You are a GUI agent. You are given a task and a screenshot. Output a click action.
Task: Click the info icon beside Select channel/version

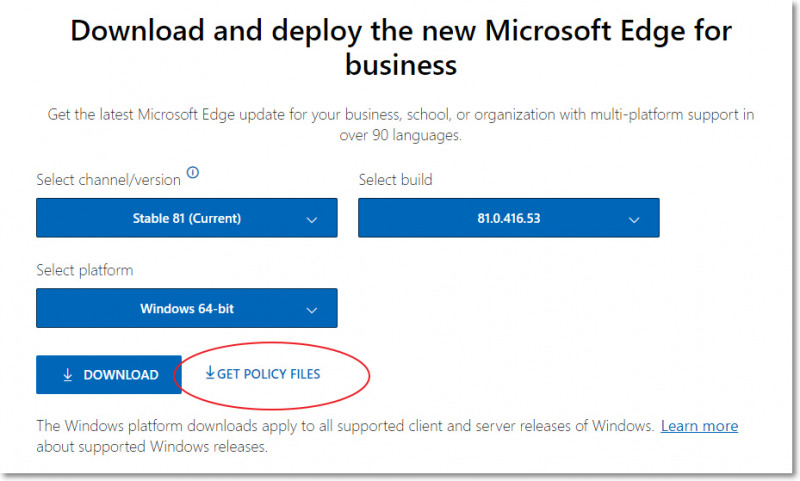point(192,172)
